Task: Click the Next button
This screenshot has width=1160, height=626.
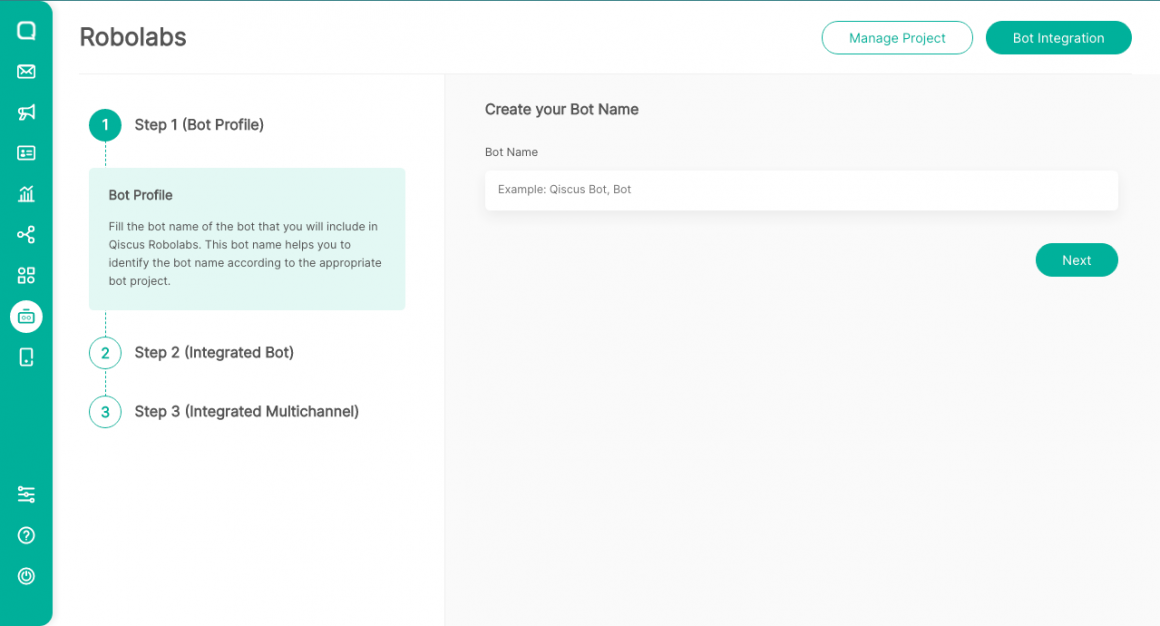Action: pyautogui.click(x=1076, y=259)
